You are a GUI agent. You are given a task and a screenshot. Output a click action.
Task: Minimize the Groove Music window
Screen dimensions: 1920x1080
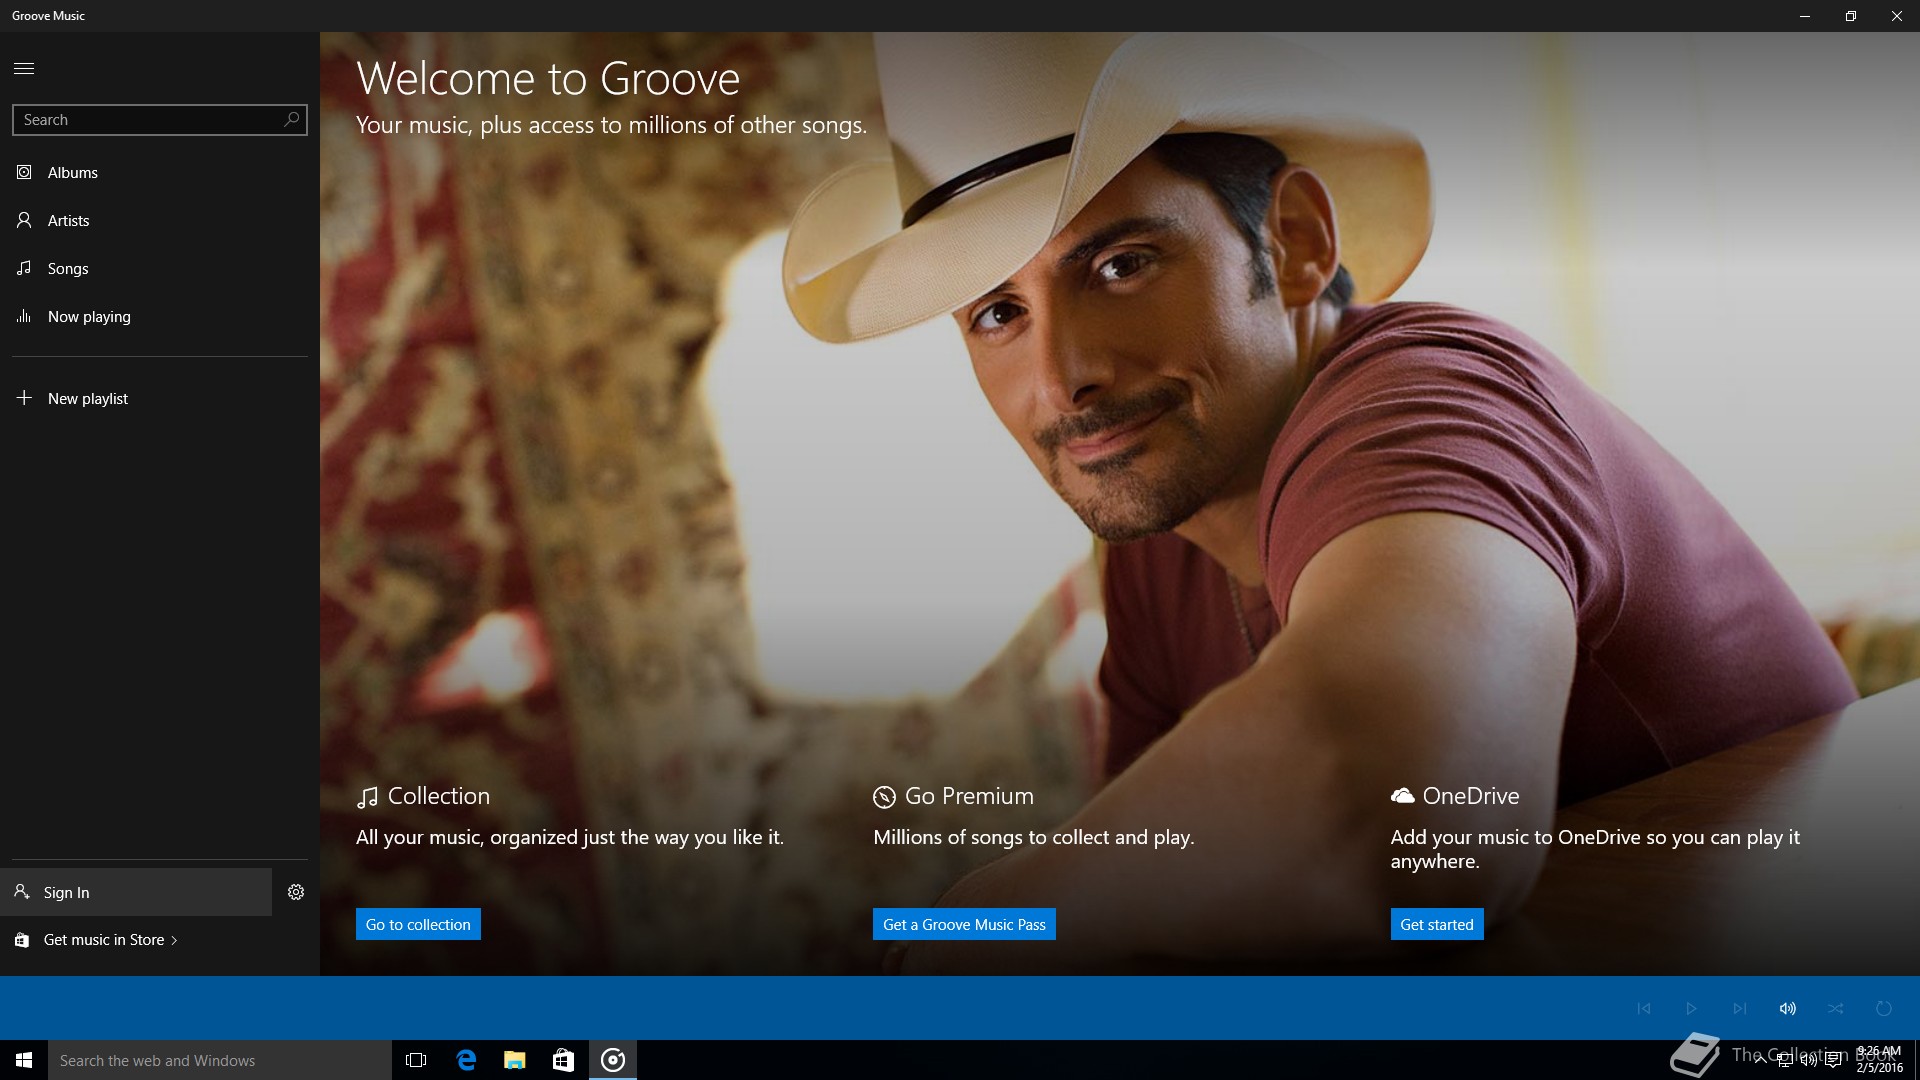pos(1805,16)
